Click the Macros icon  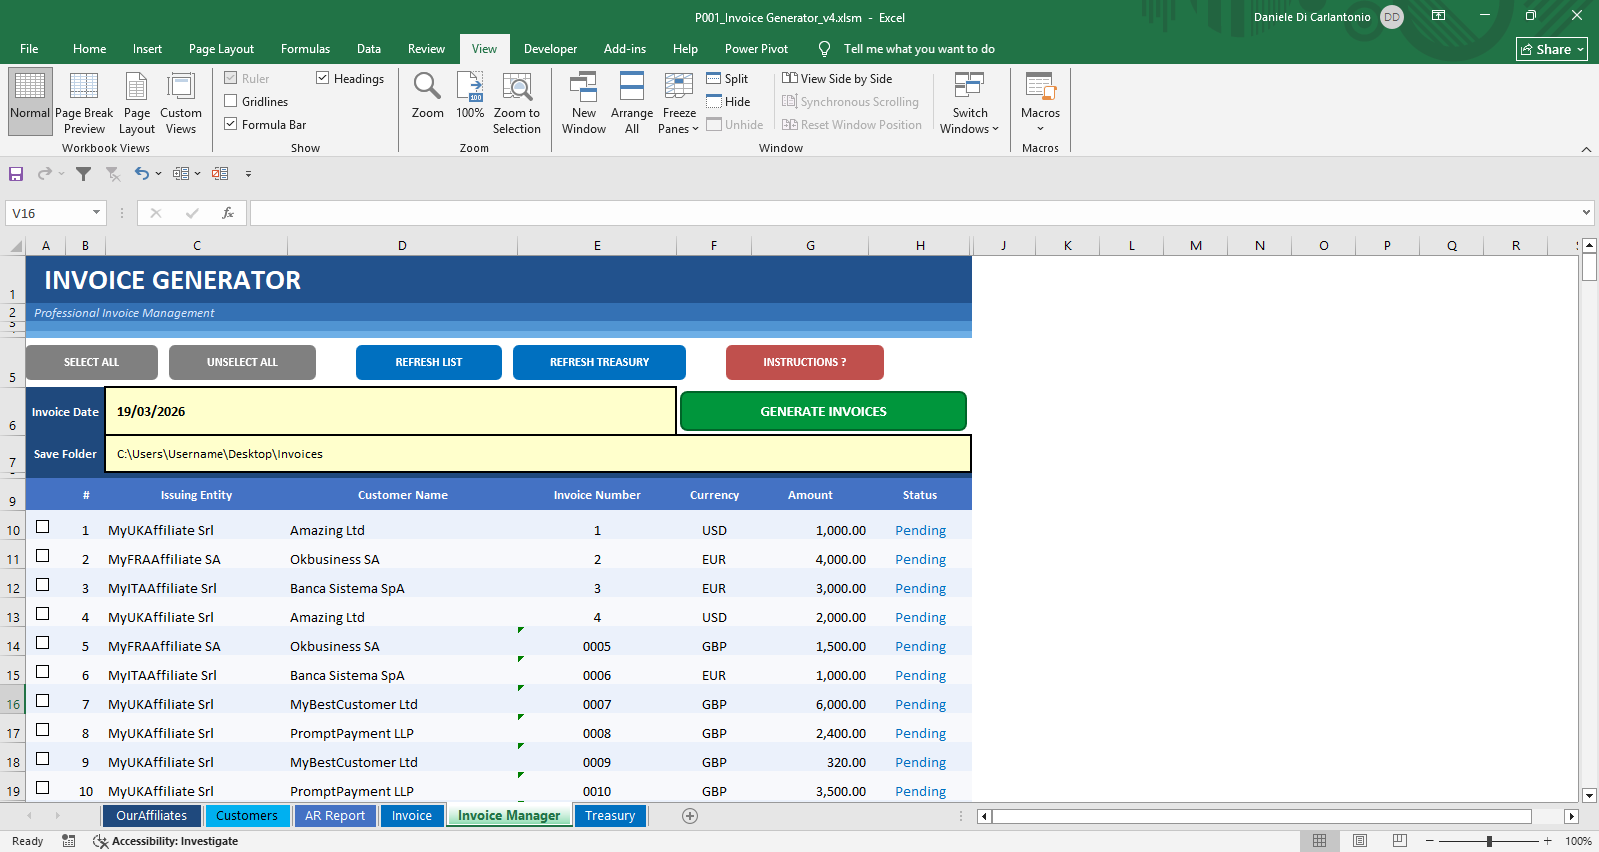click(x=1040, y=88)
